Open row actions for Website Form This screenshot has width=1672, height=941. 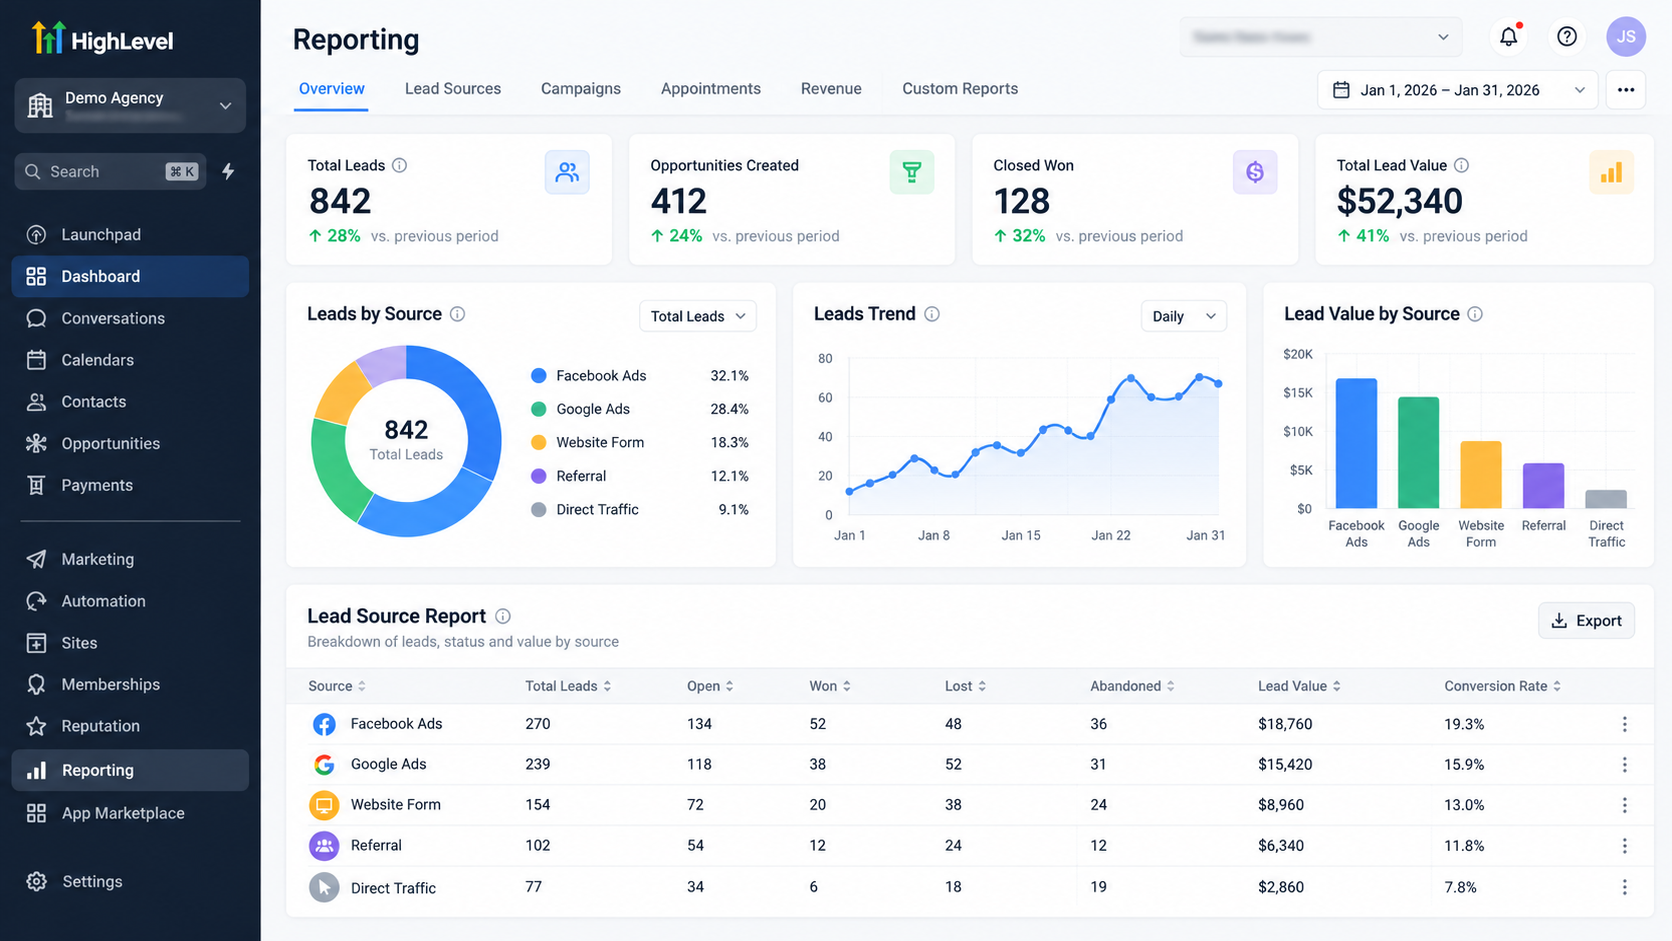(x=1624, y=805)
